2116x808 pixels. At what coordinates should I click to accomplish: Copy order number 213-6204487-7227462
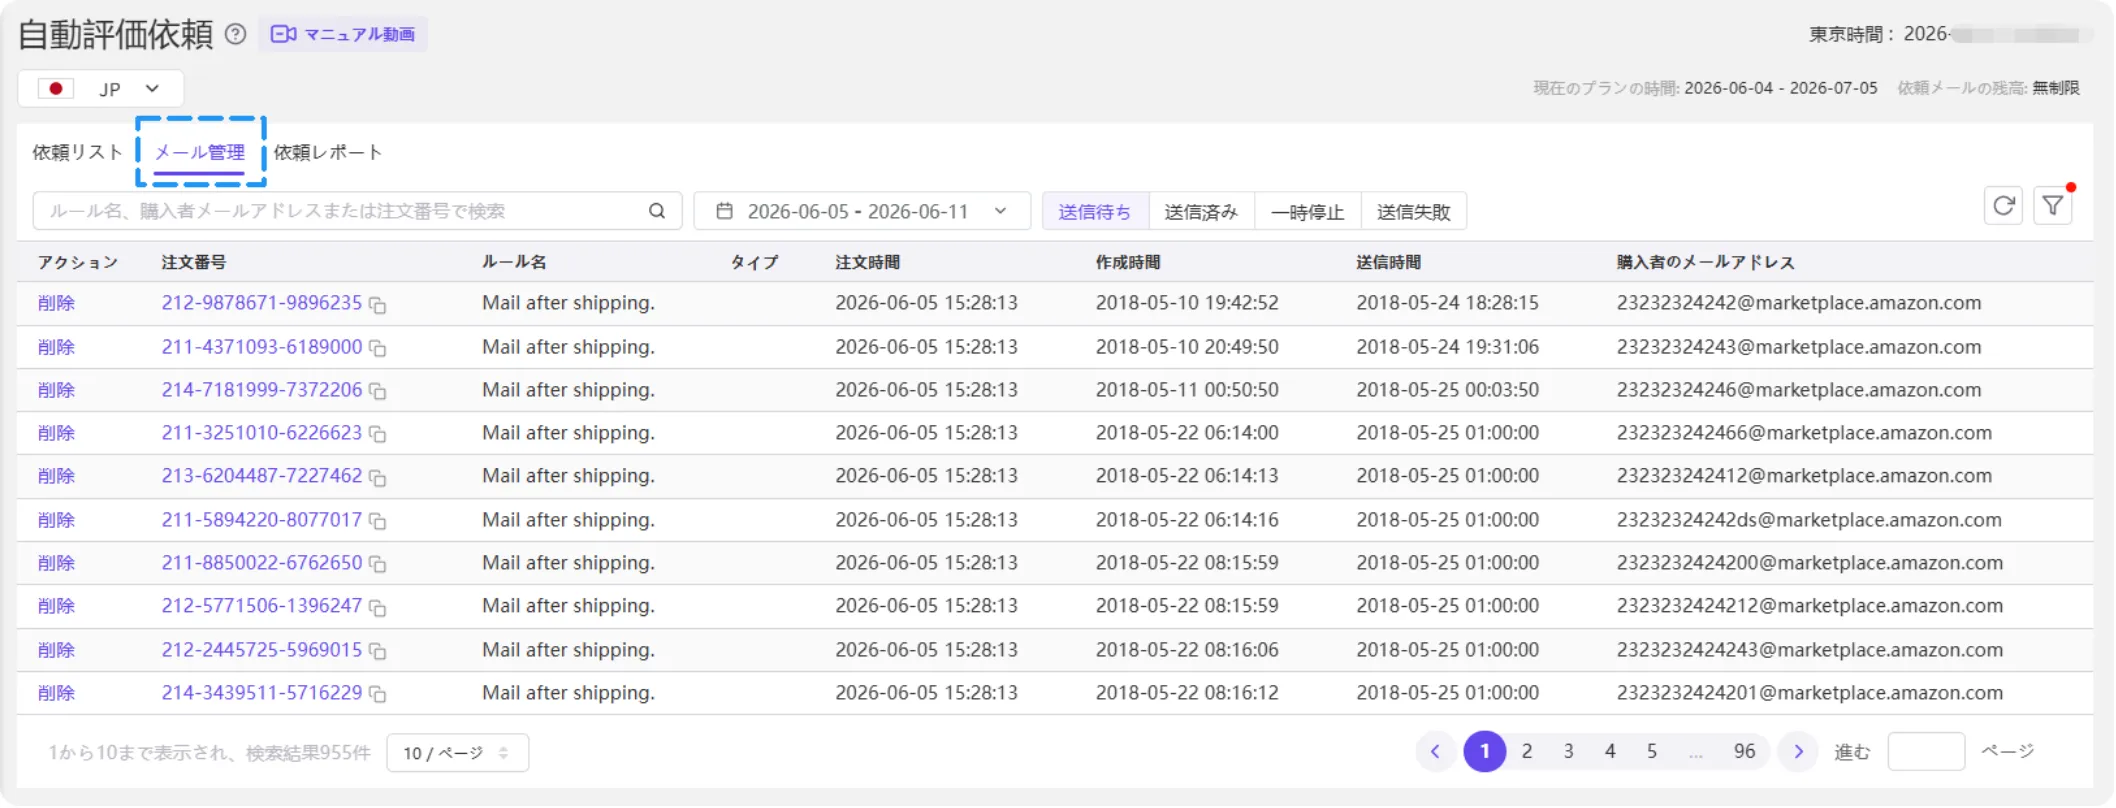pyautogui.click(x=378, y=478)
